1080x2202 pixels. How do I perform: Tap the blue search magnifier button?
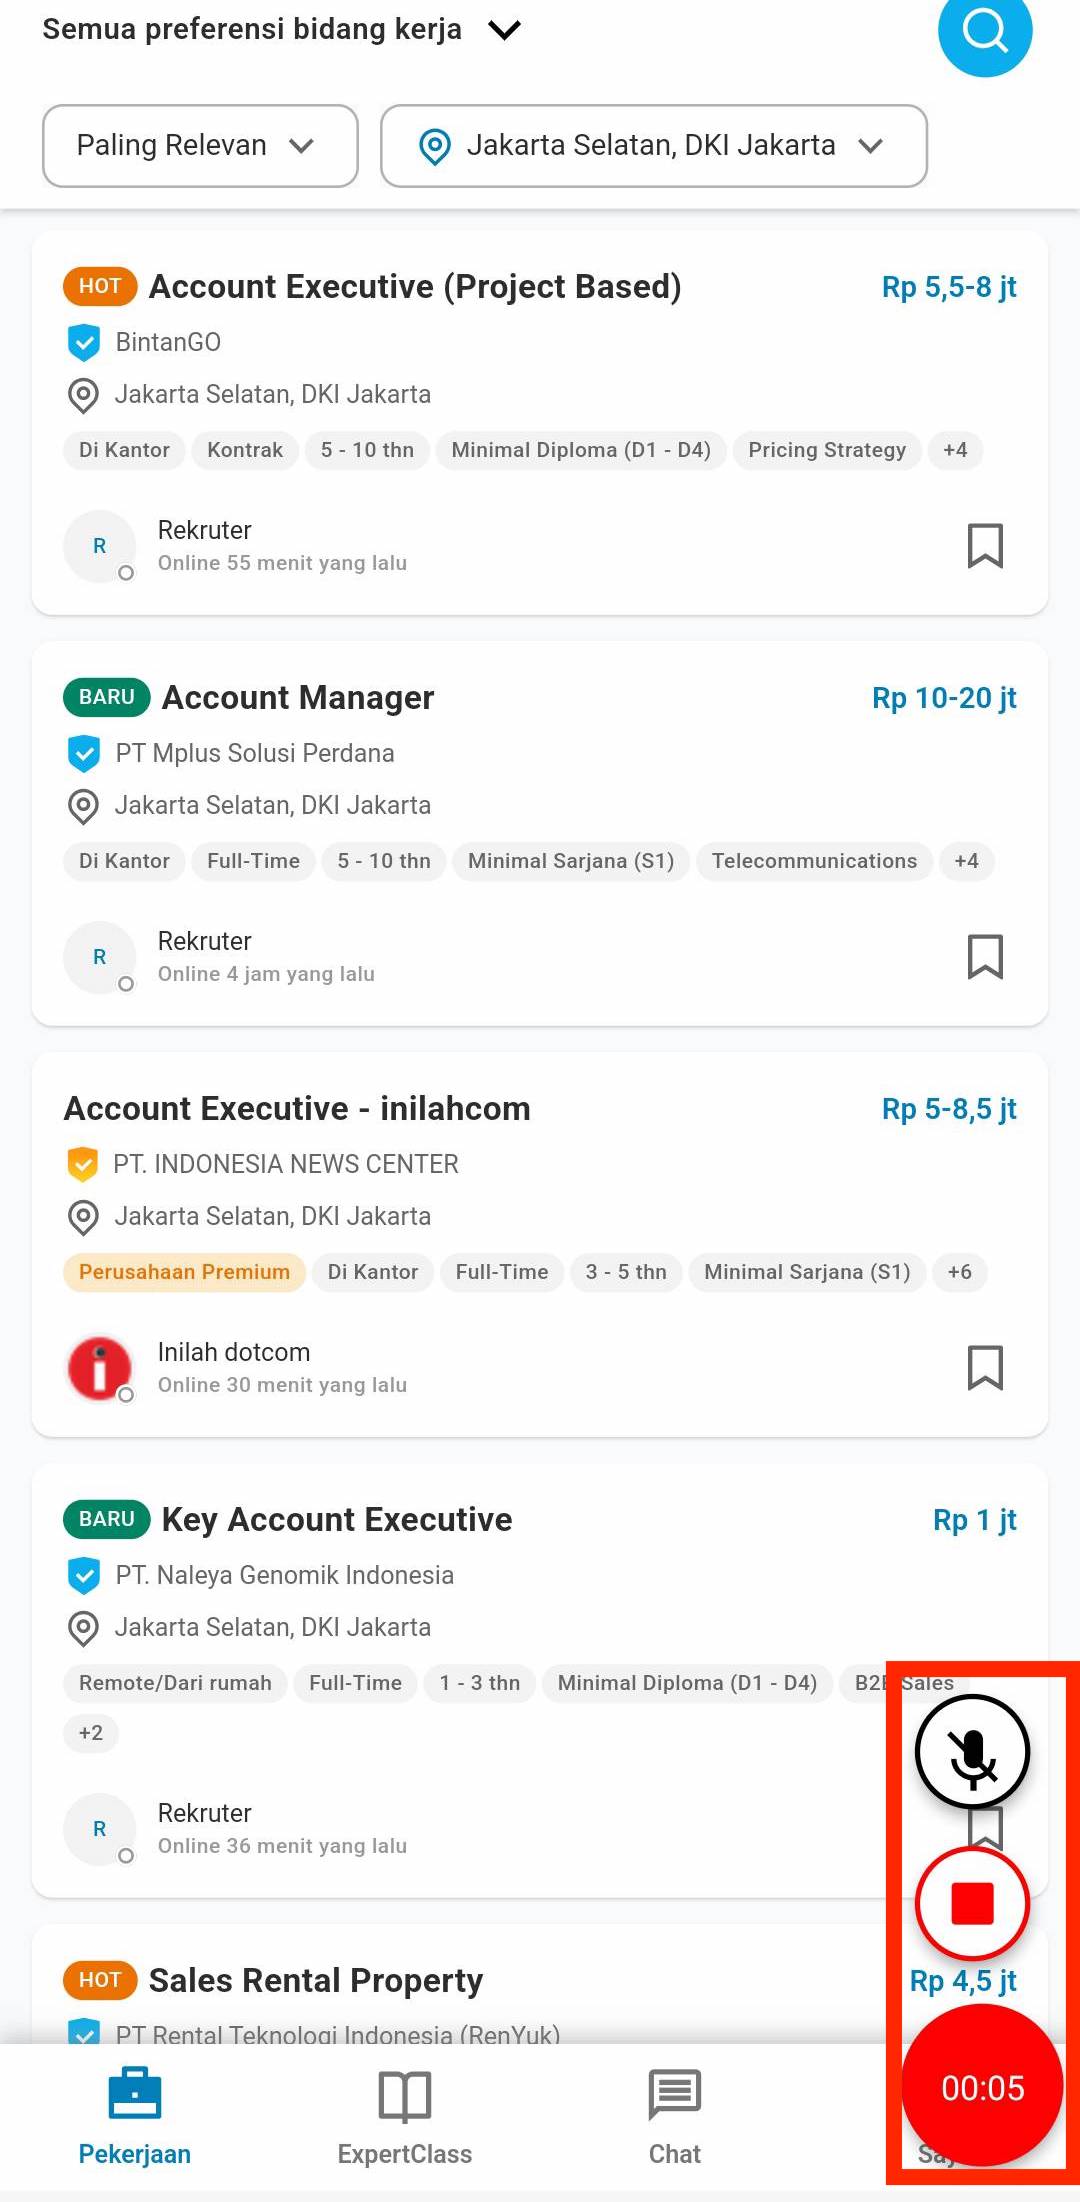coord(984,32)
